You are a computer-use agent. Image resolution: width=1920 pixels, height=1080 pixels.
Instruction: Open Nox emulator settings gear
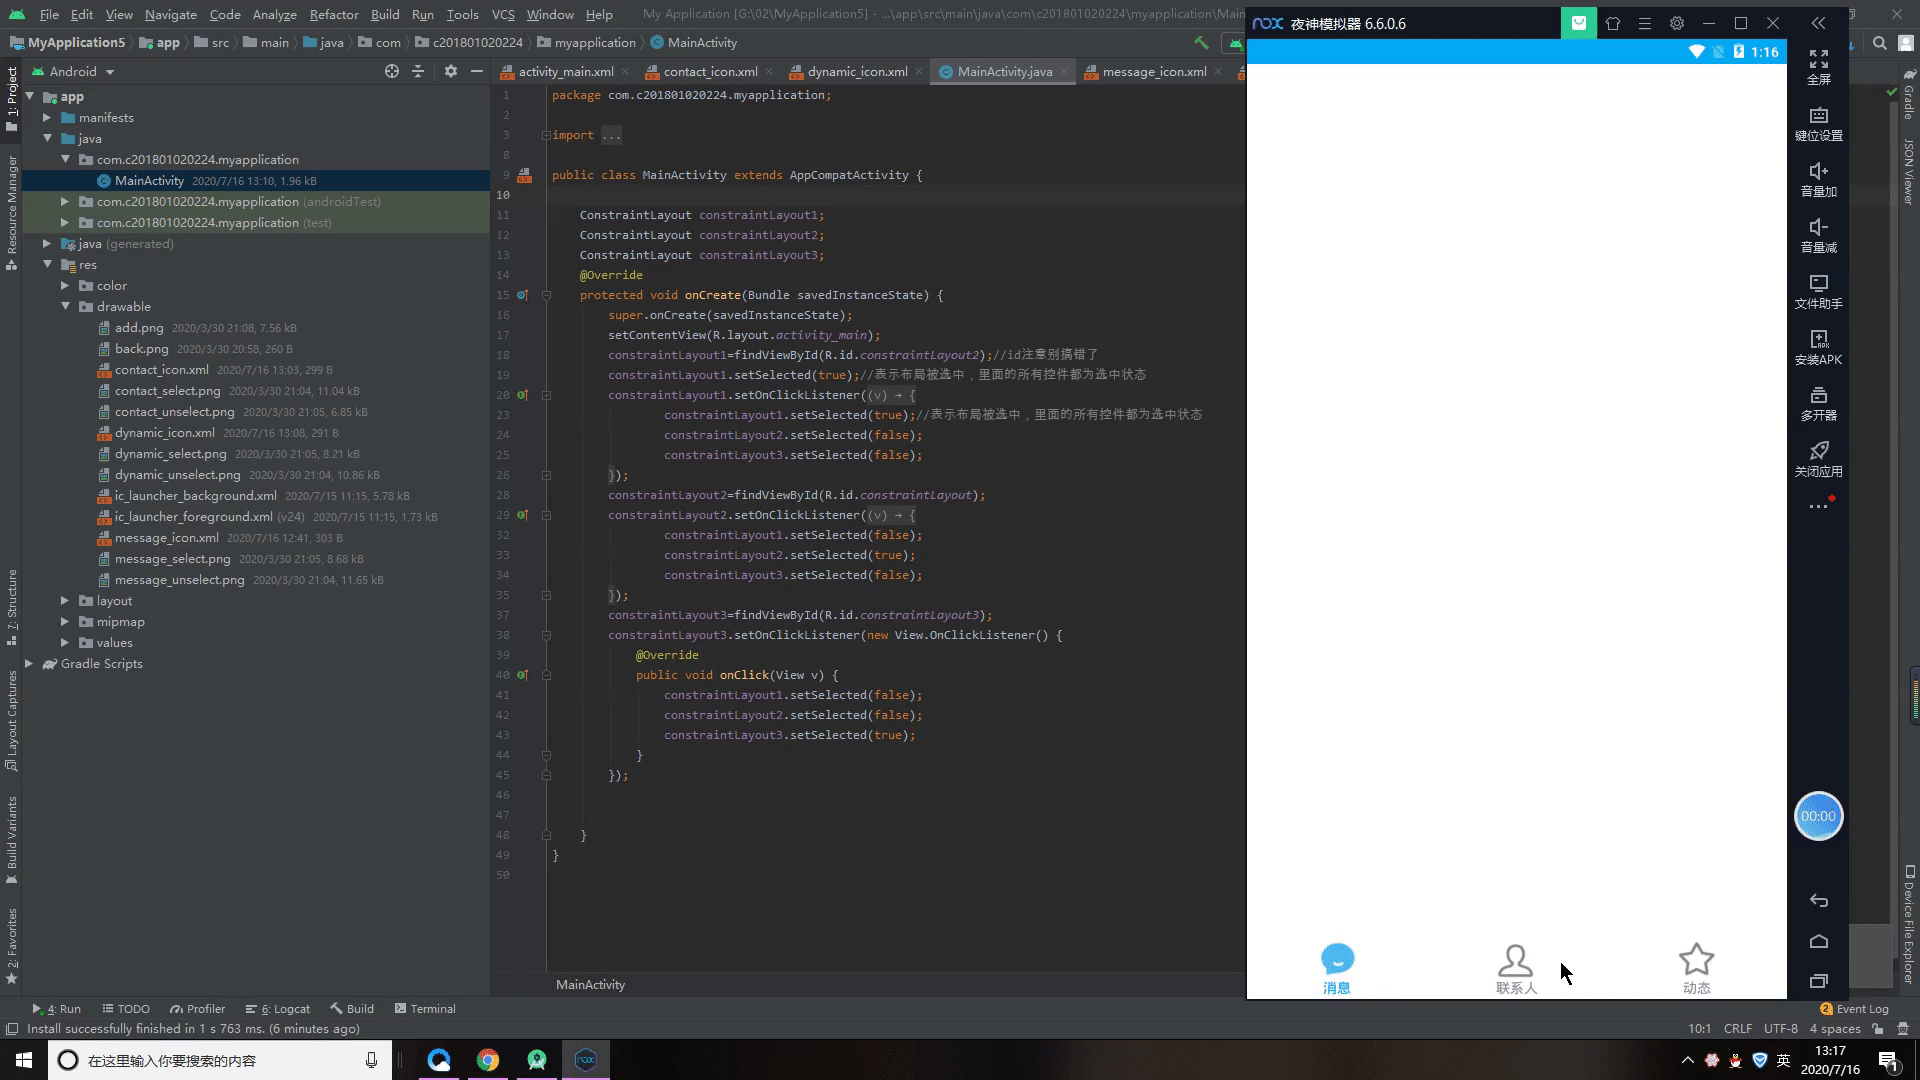tap(1677, 23)
